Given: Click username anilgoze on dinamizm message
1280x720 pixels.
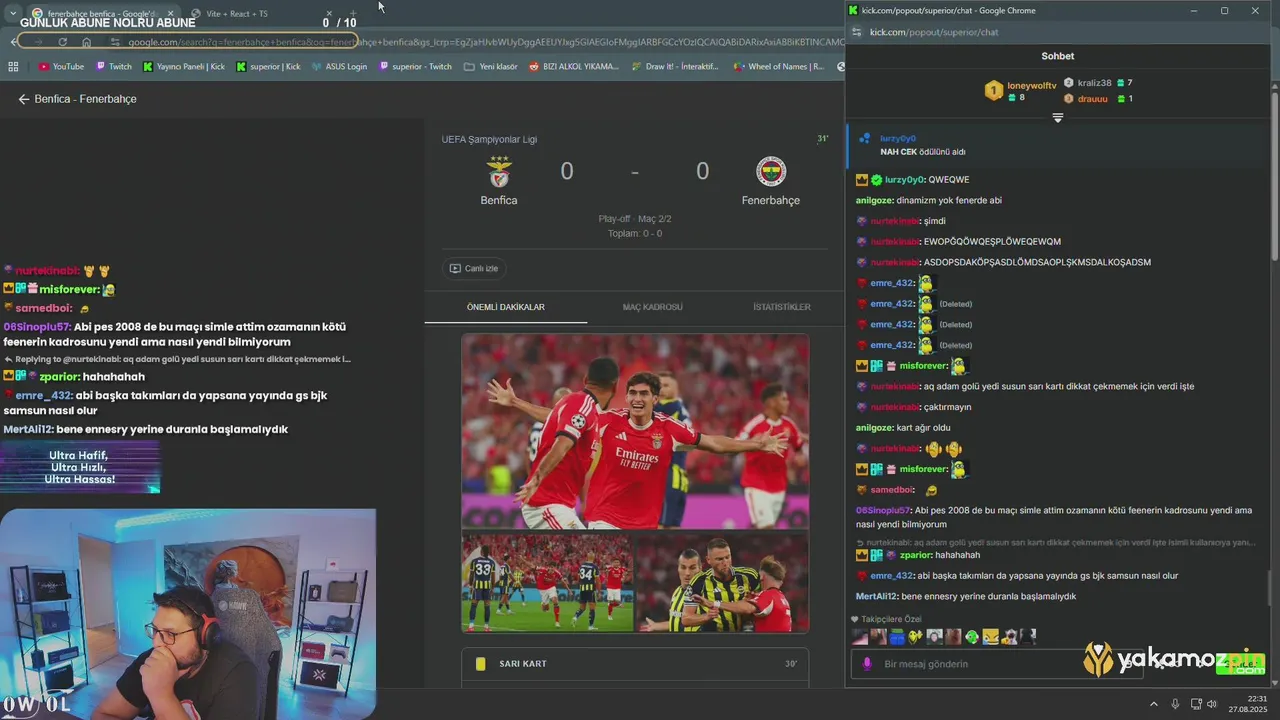Looking at the screenshot, I should (x=874, y=200).
